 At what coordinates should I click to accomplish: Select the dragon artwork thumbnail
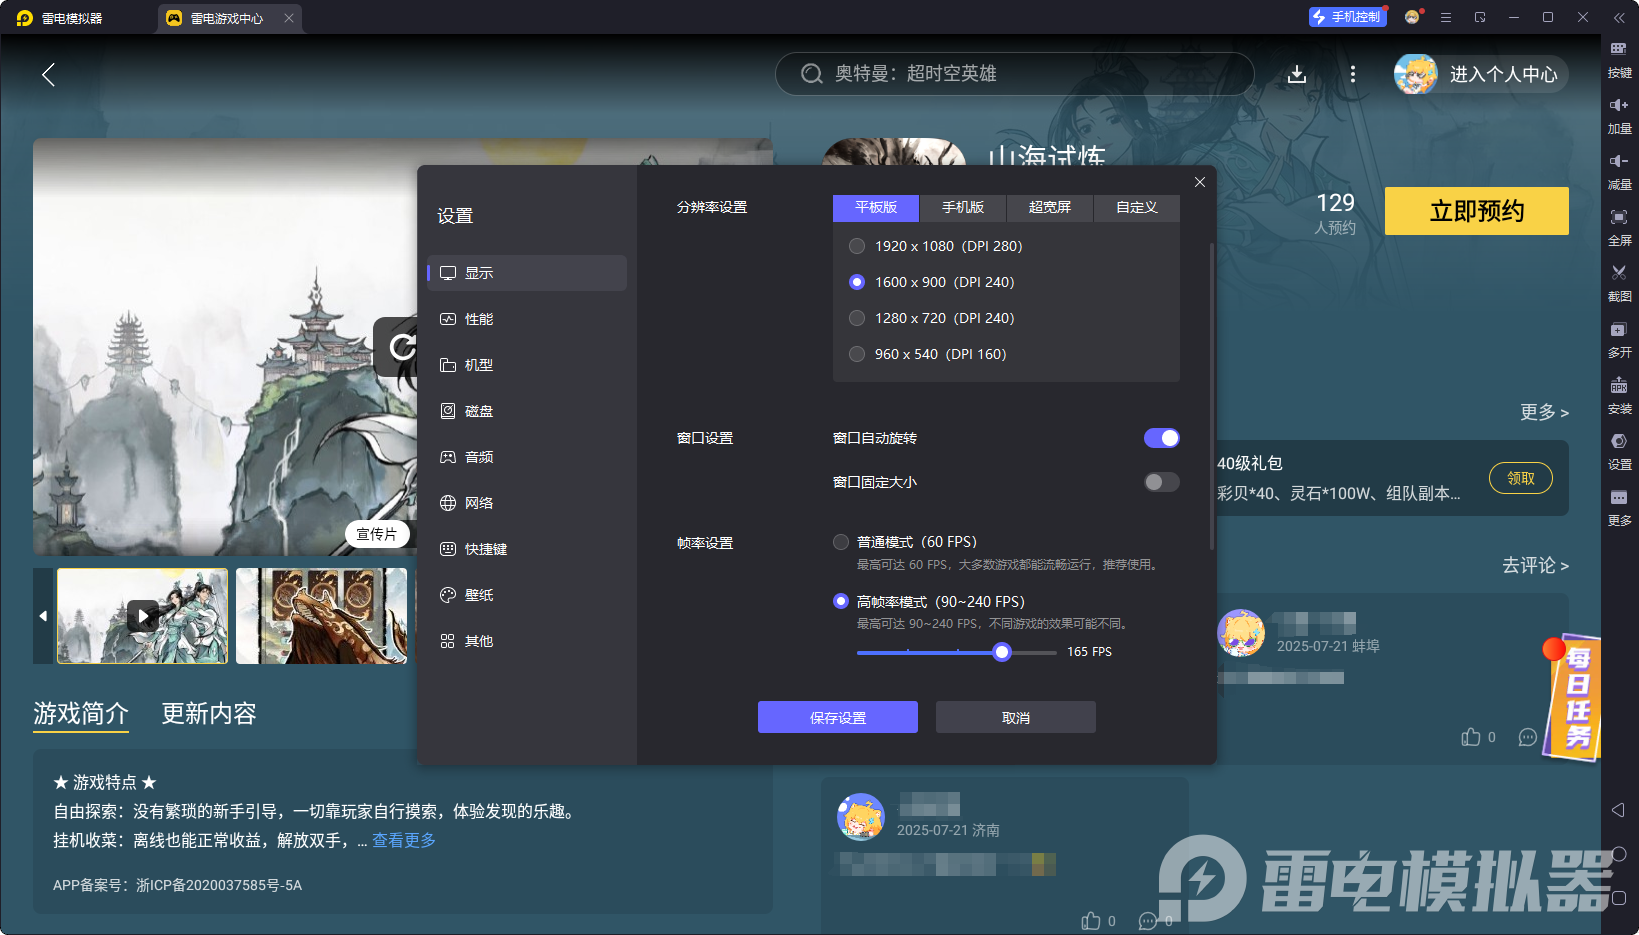click(x=322, y=616)
